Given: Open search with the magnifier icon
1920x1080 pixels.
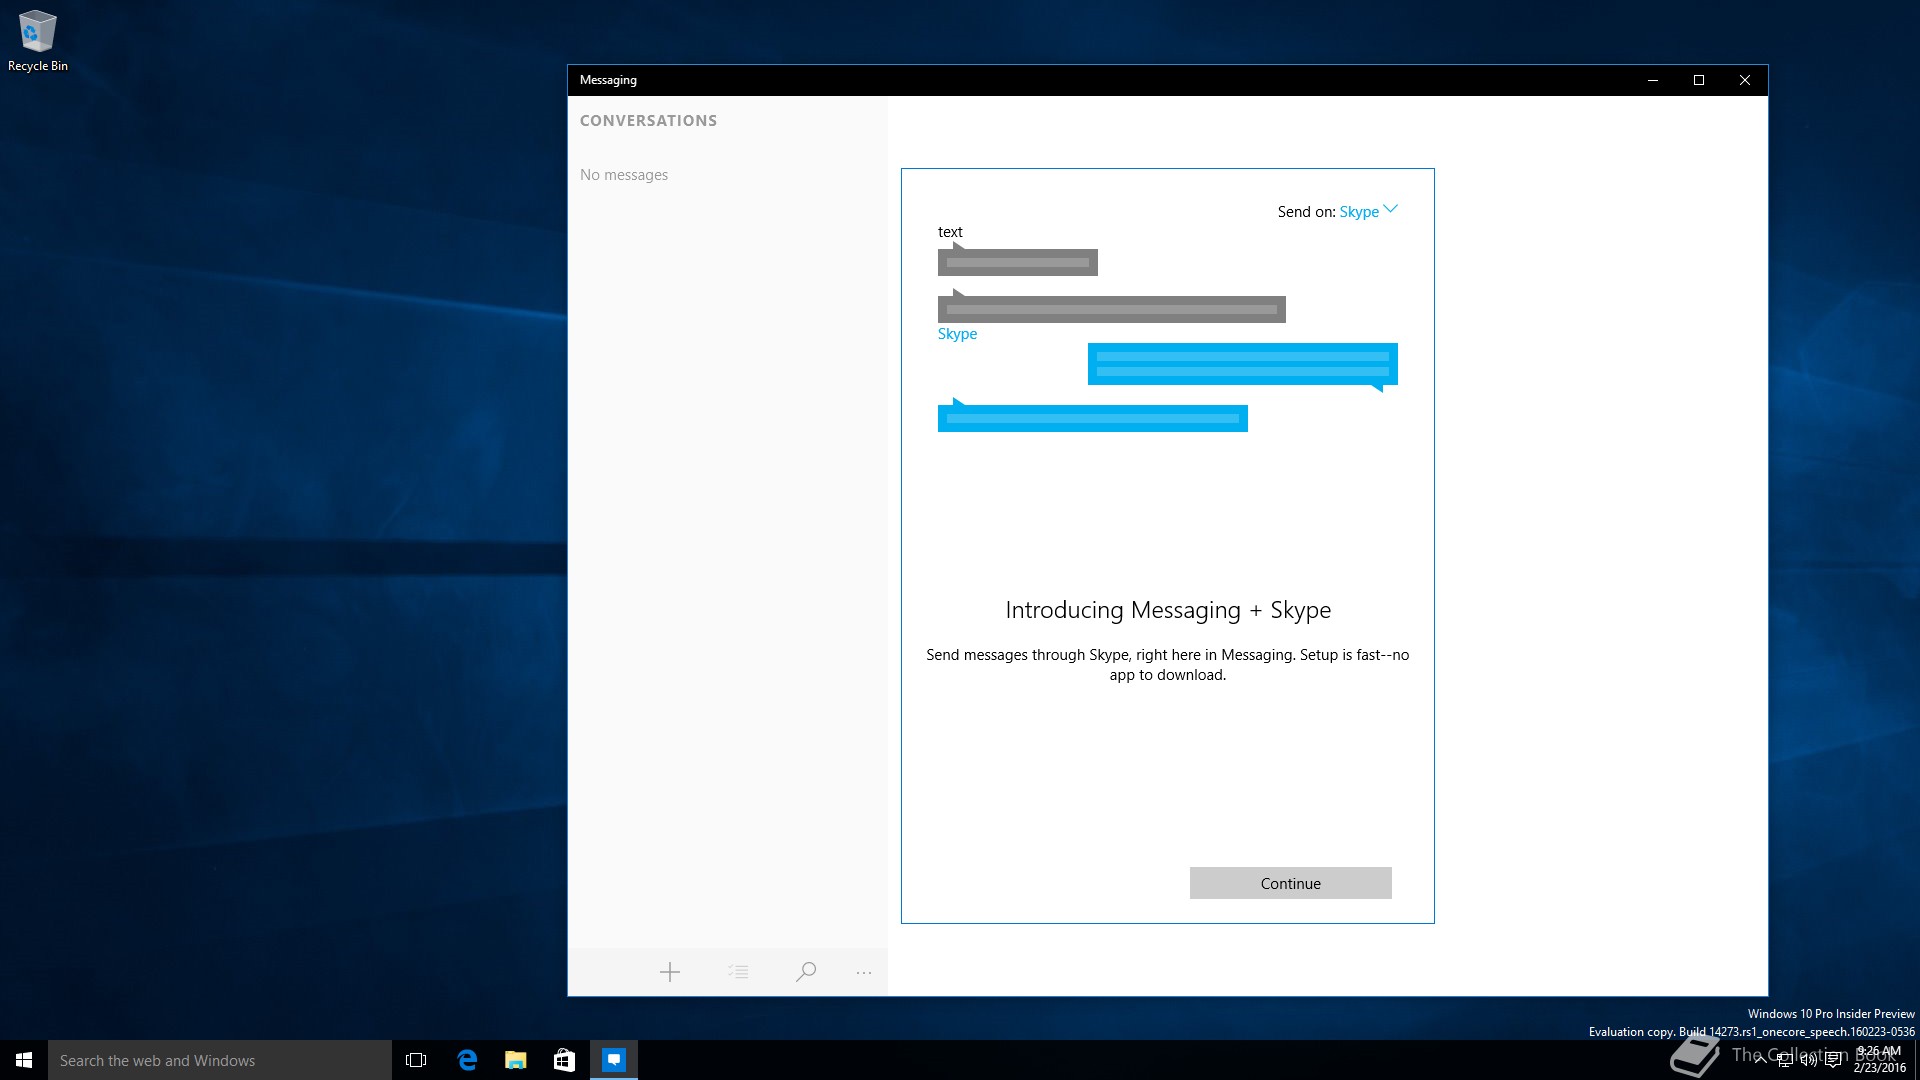Looking at the screenshot, I should (806, 972).
